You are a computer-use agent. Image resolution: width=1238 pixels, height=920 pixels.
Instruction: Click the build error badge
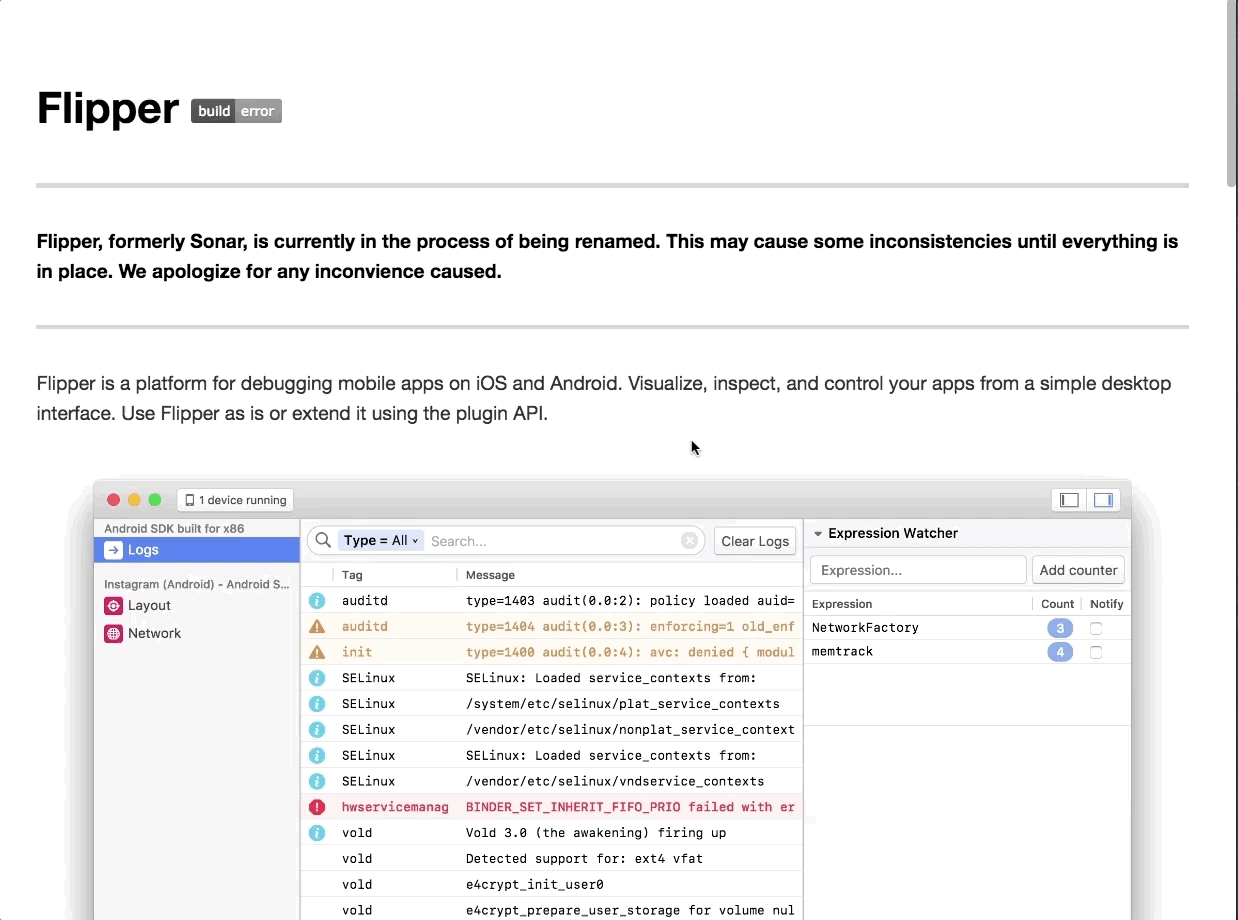236,111
